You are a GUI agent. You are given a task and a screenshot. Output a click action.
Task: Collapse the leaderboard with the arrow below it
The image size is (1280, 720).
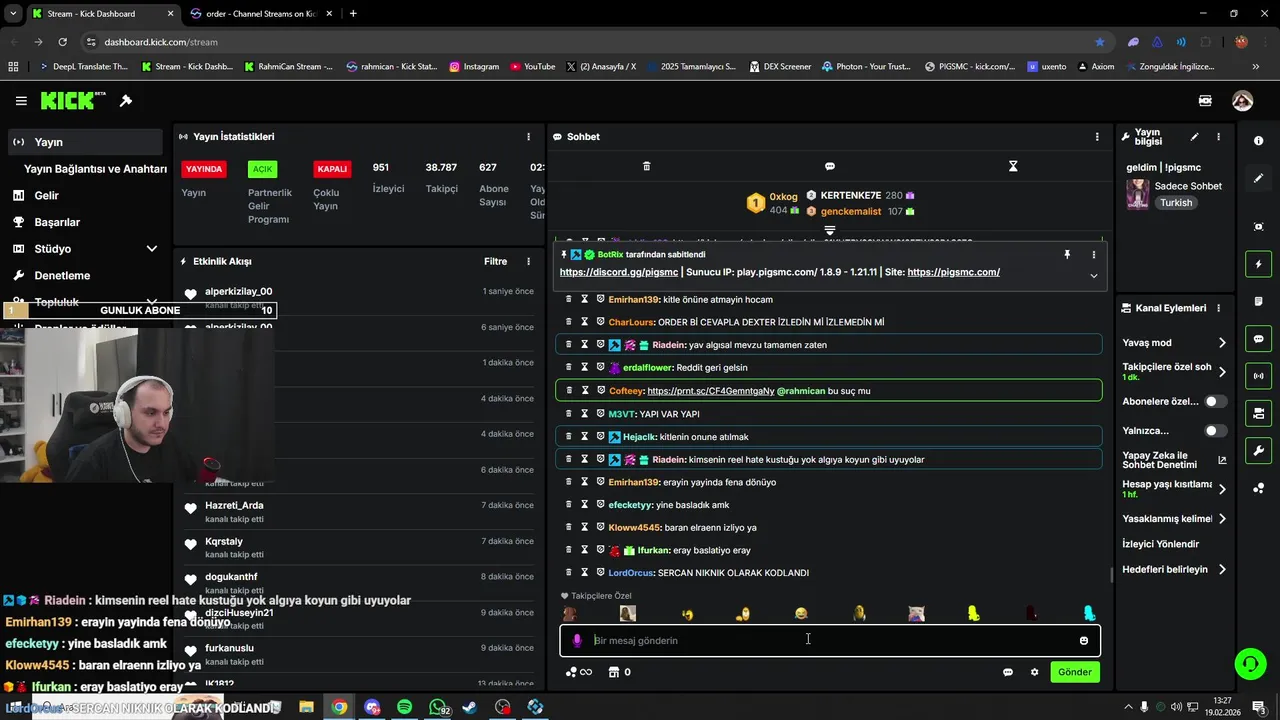coord(830,231)
